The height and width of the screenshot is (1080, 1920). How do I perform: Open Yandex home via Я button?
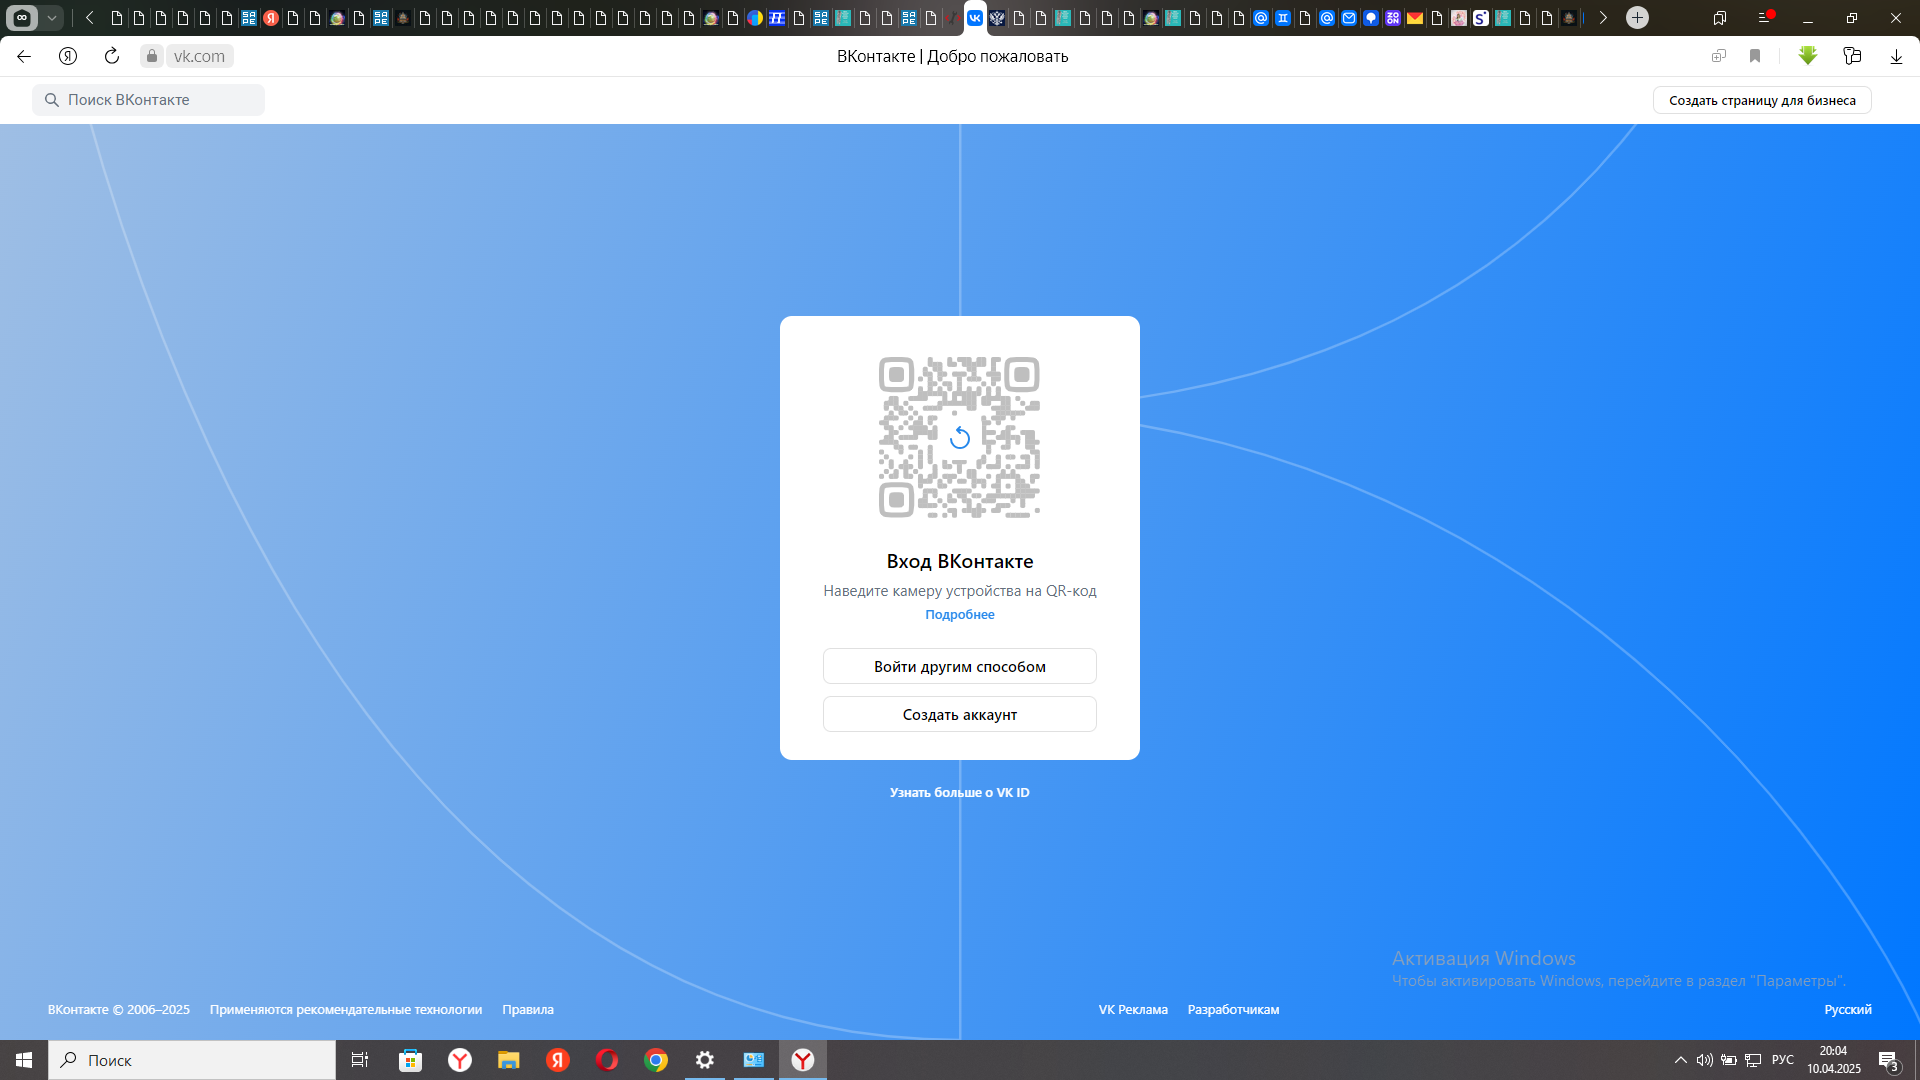(68, 56)
